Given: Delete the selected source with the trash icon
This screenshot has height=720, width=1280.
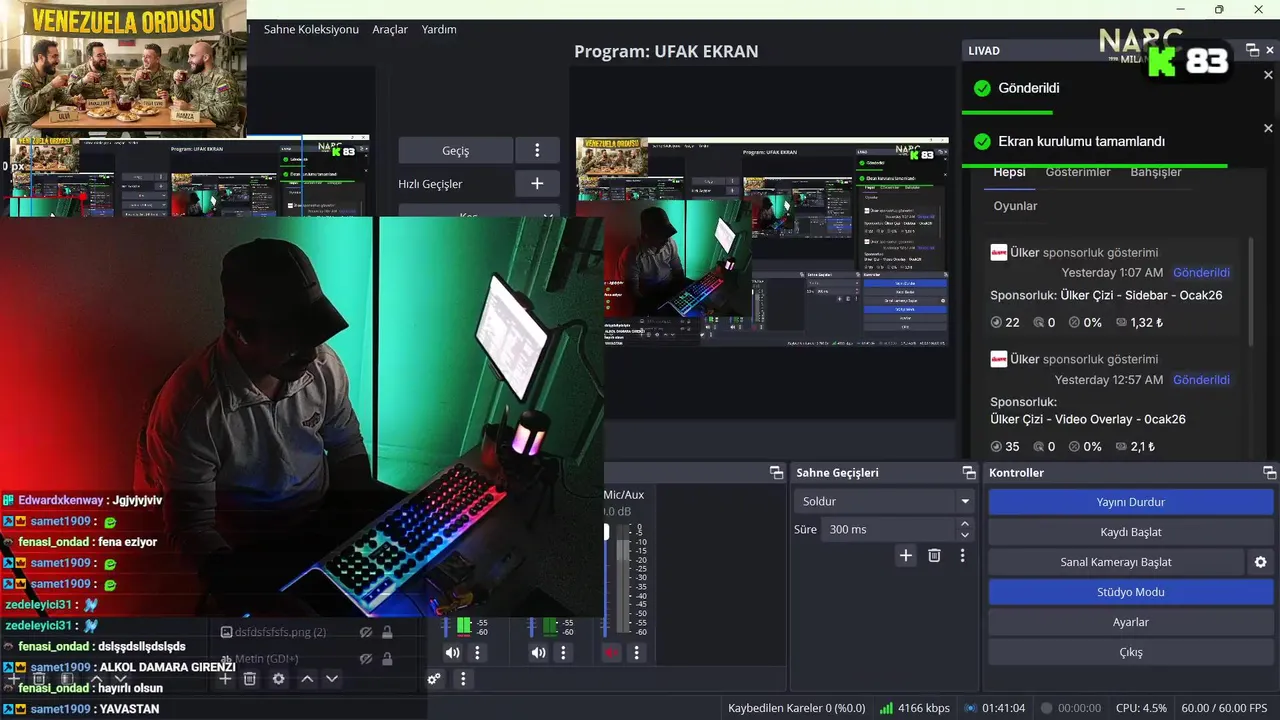Looking at the screenshot, I should (x=250, y=679).
